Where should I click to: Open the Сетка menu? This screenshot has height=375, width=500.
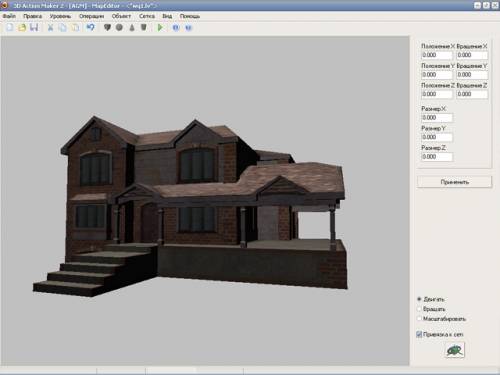point(147,16)
